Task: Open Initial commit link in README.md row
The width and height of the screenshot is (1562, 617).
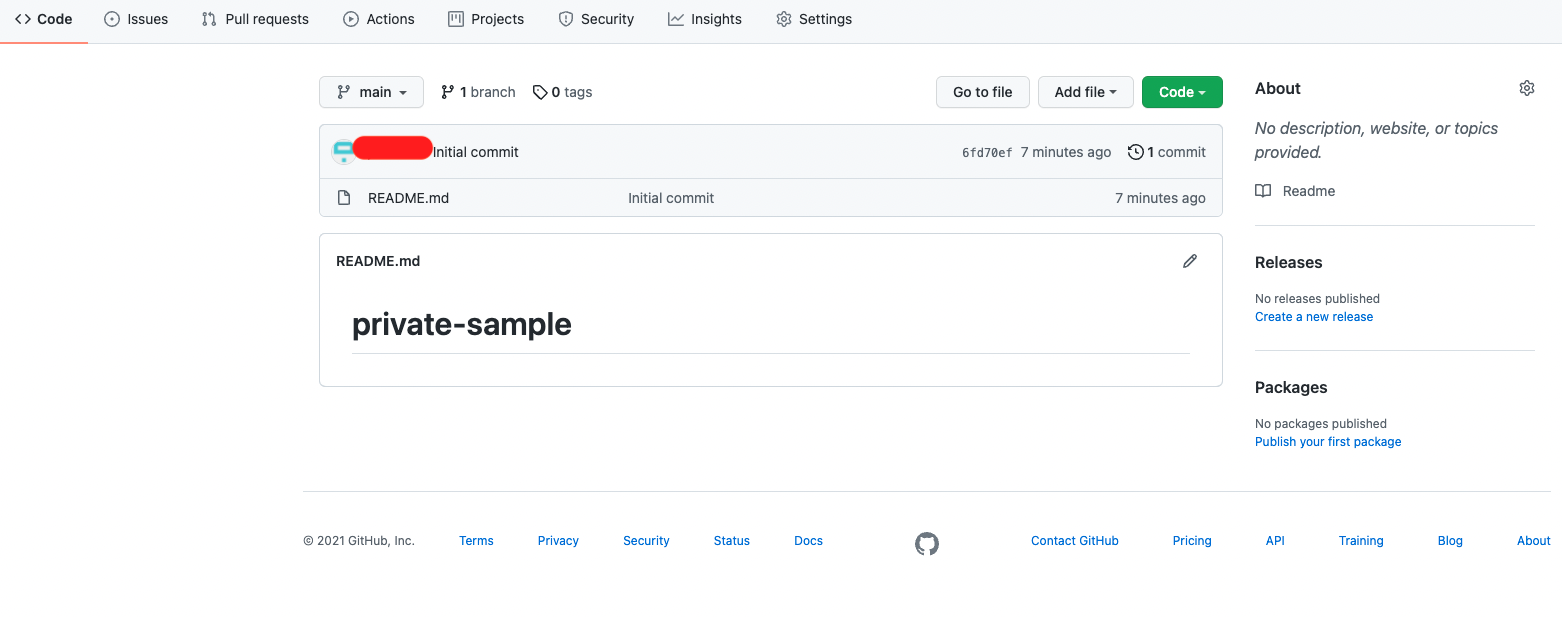Action: tap(671, 198)
